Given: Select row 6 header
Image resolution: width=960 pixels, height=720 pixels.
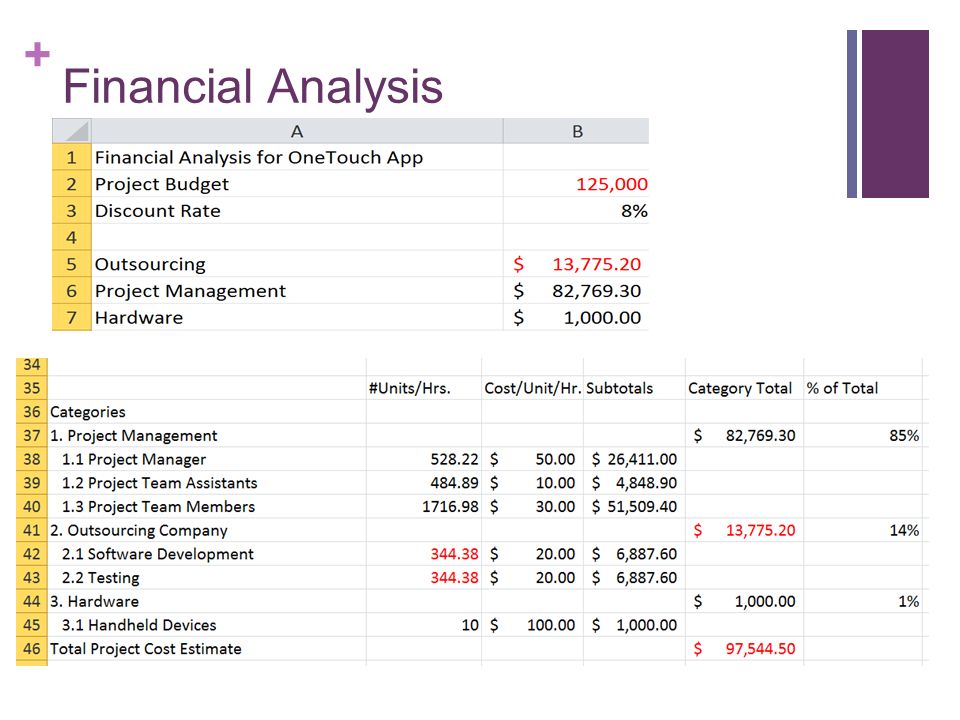Looking at the screenshot, I should [x=72, y=291].
